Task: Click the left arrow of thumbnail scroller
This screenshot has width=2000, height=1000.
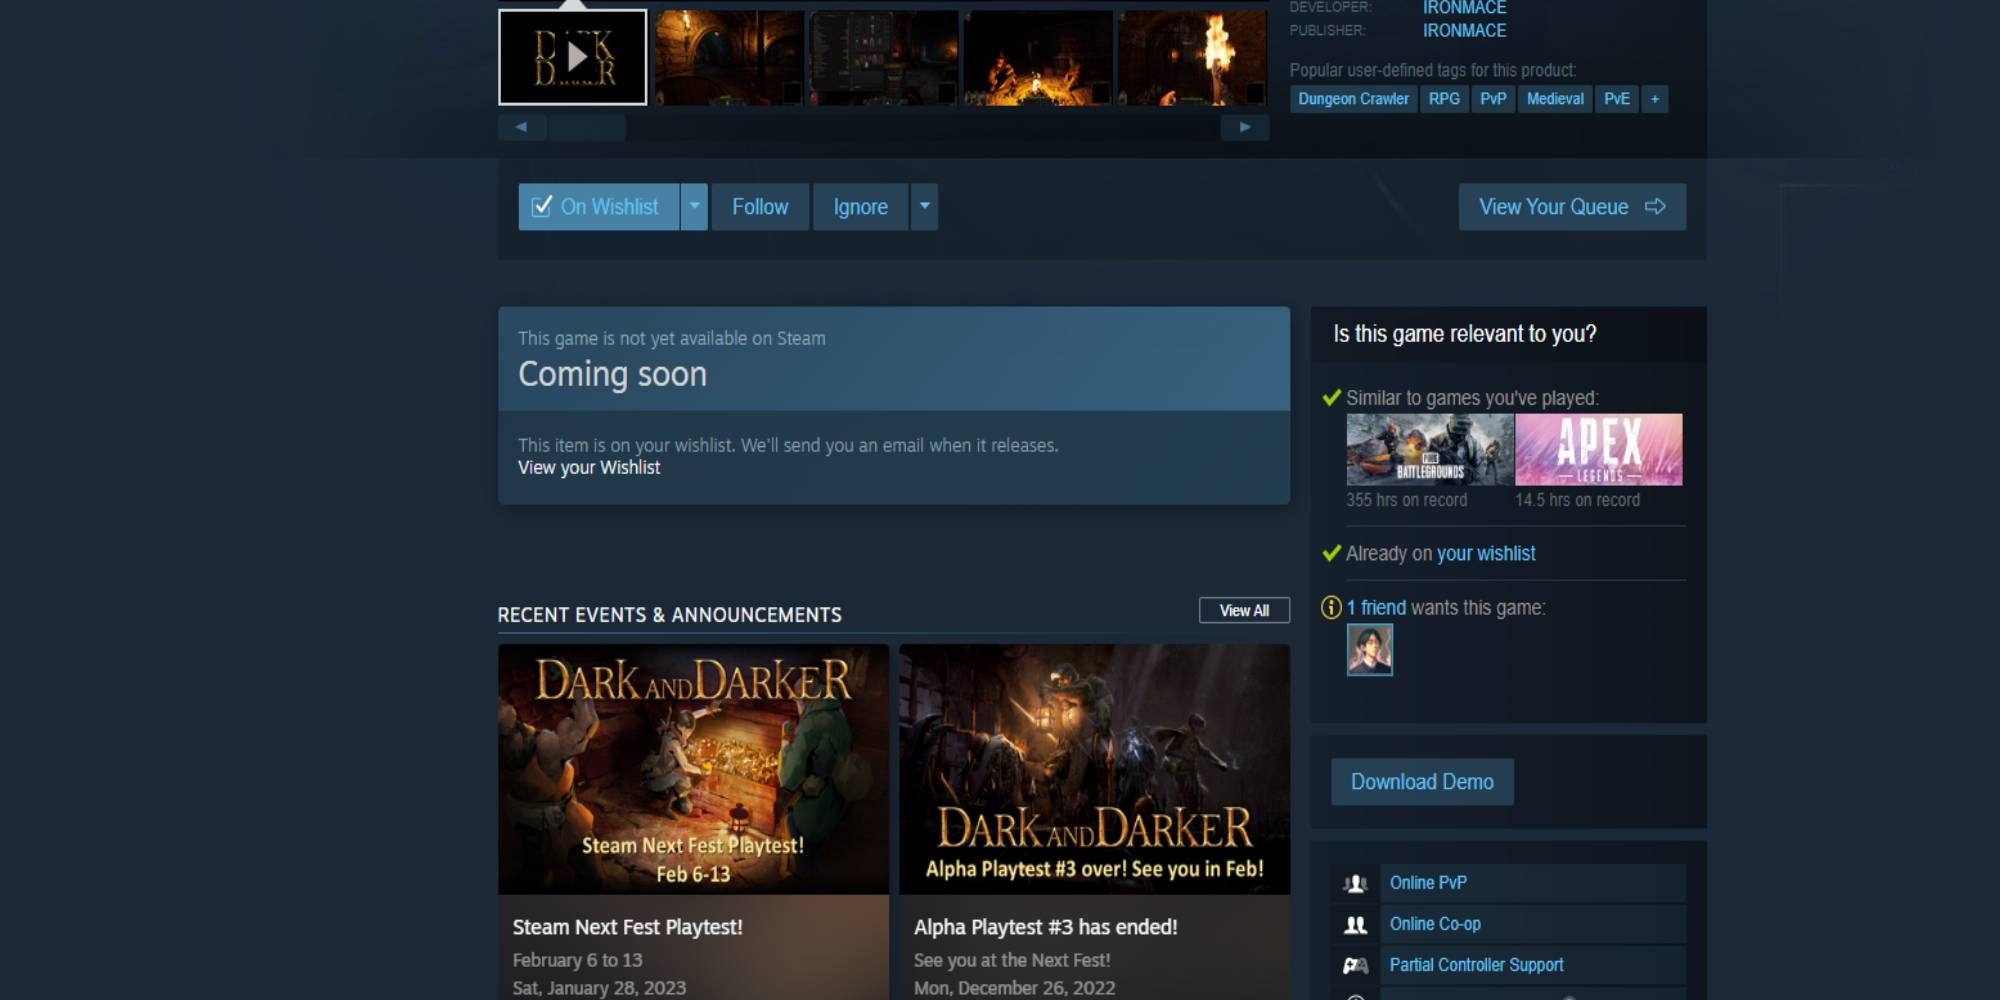Action: (521, 127)
